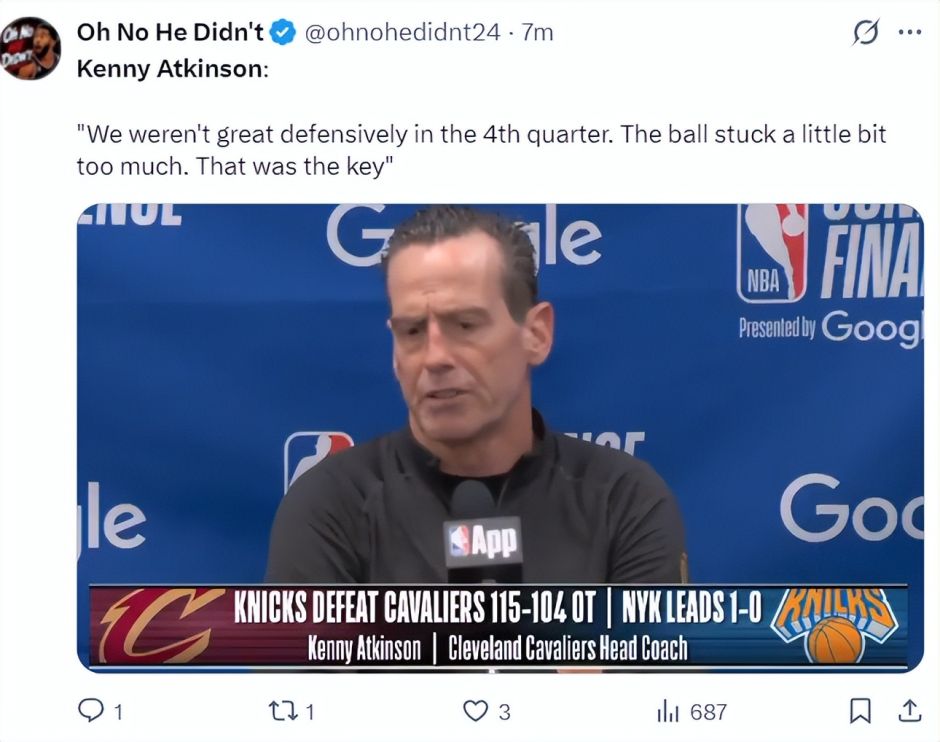The width and height of the screenshot is (940, 742).
Task: Click the tweet quote text body
Action: click(x=481, y=150)
